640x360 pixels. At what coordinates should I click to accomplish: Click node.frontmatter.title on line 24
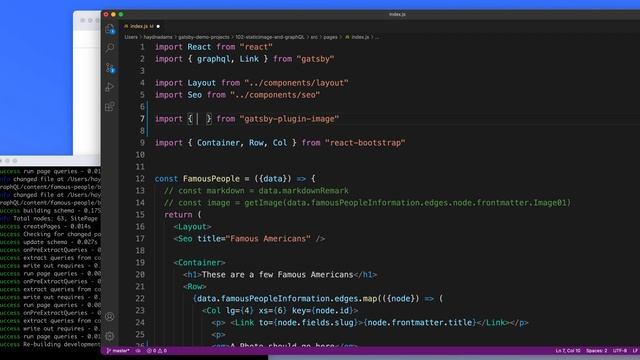point(420,323)
